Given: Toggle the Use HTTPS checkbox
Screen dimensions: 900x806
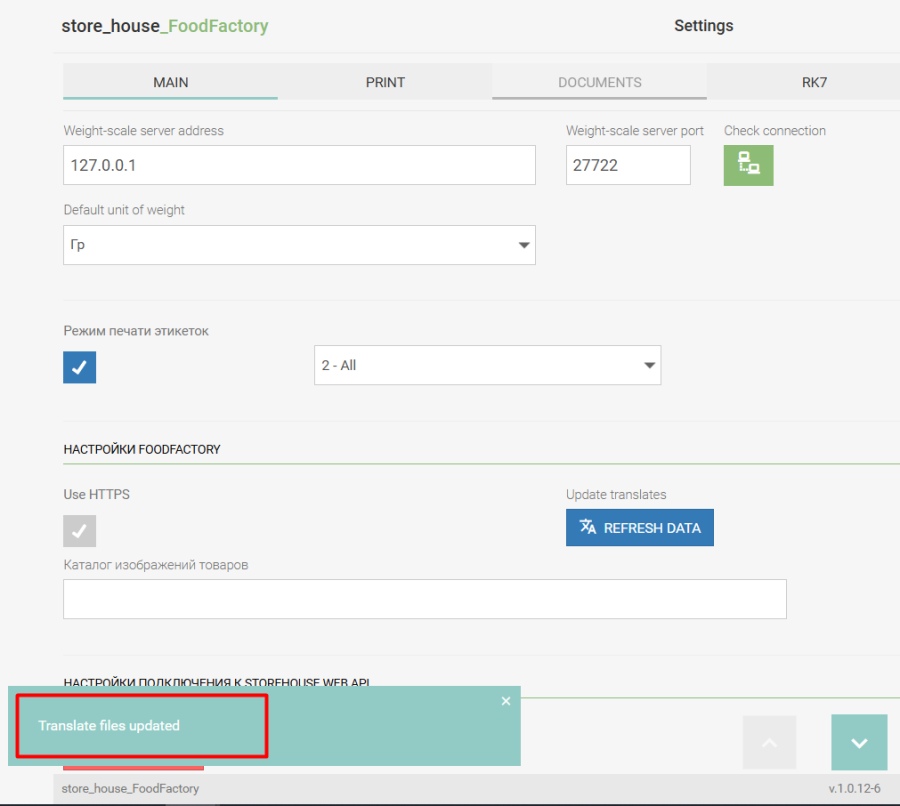Looking at the screenshot, I should point(80,530).
